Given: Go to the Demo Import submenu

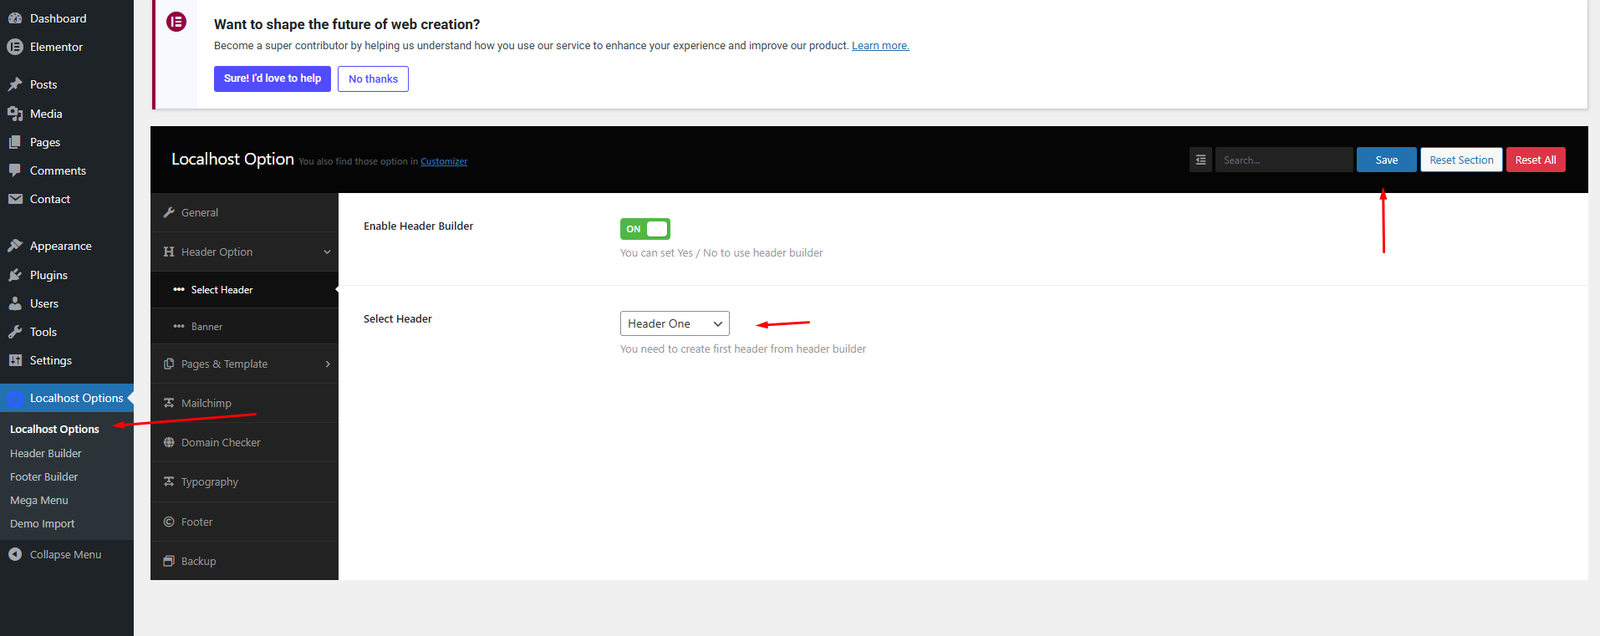Looking at the screenshot, I should click(42, 524).
